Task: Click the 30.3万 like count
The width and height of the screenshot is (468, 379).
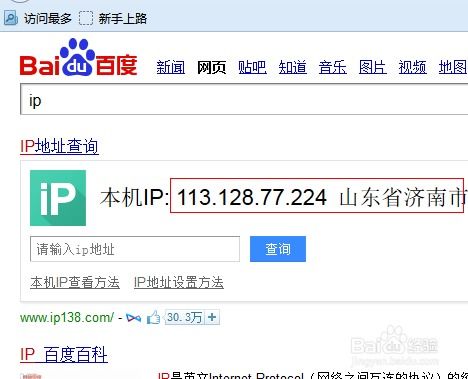Action: point(185,317)
